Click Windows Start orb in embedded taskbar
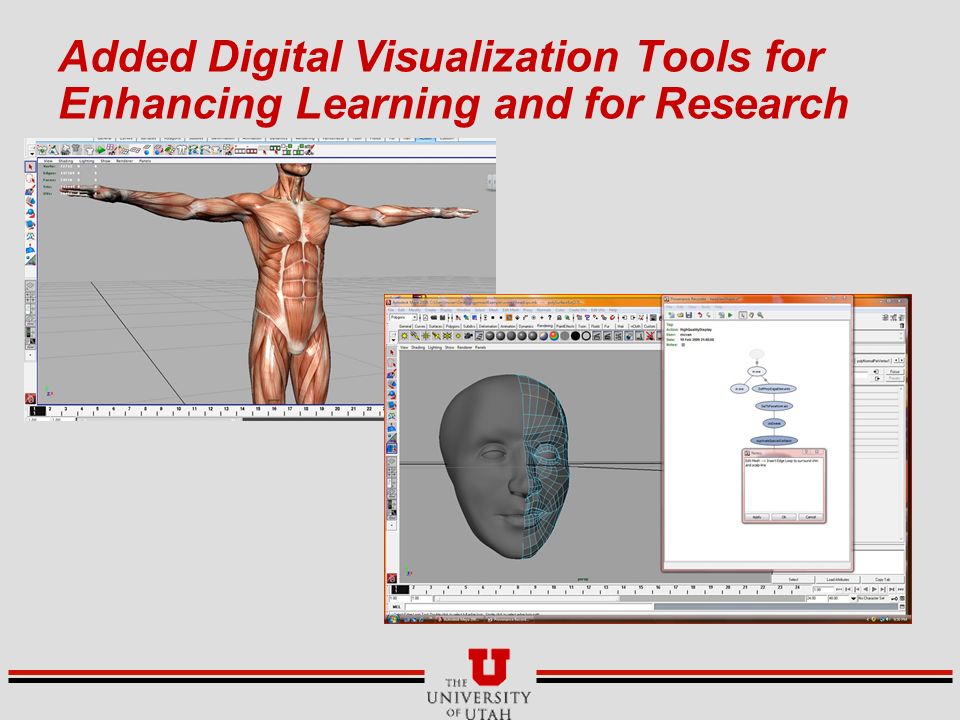The image size is (960, 720). pyautogui.click(x=392, y=619)
